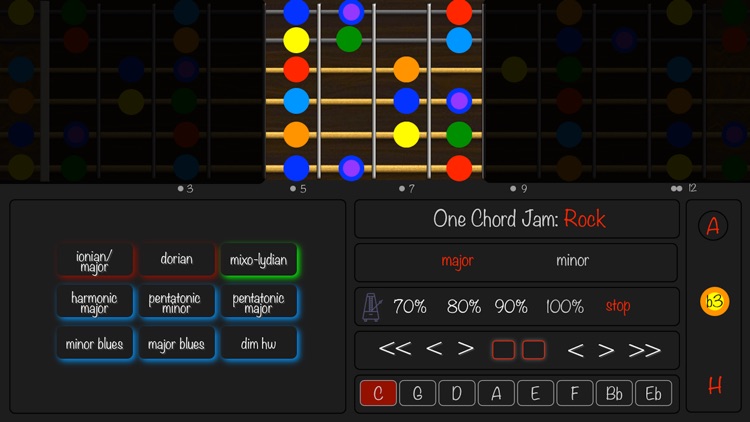This screenshot has width=750, height=422.
Task: Tap red note on eighth fret bottom string
Action: pyautogui.click(x=459, y=168)
